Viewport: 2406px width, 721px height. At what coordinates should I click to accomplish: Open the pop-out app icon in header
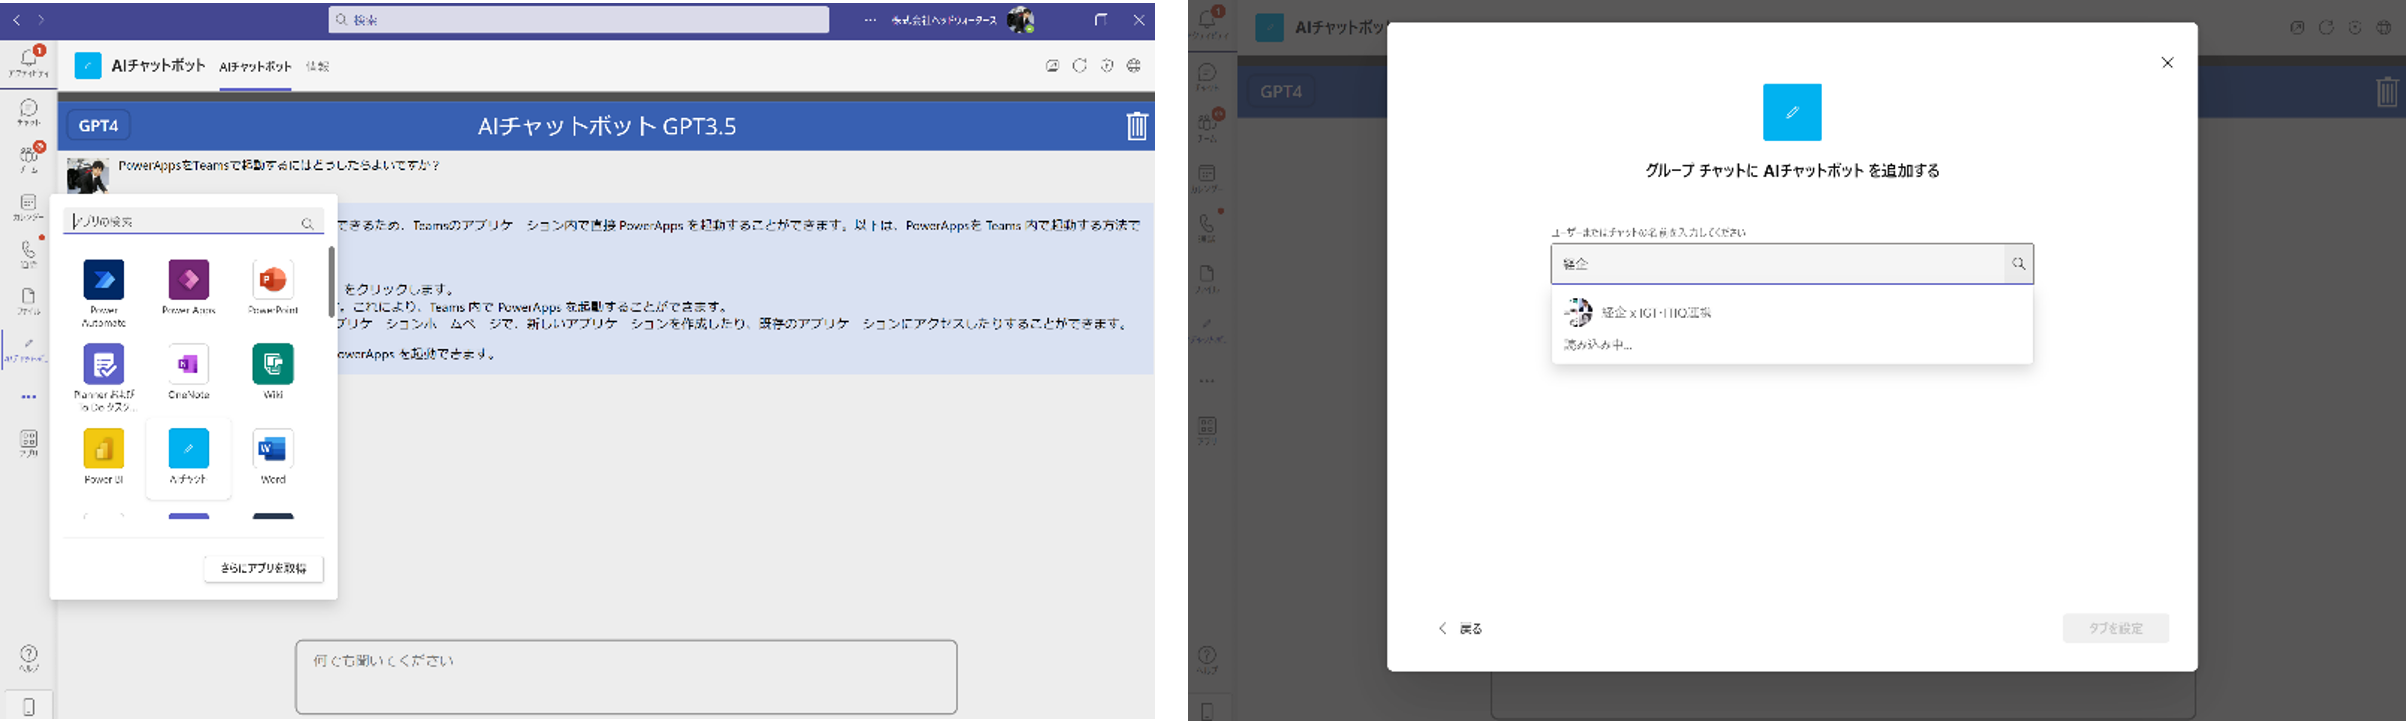coord(1052,66)
